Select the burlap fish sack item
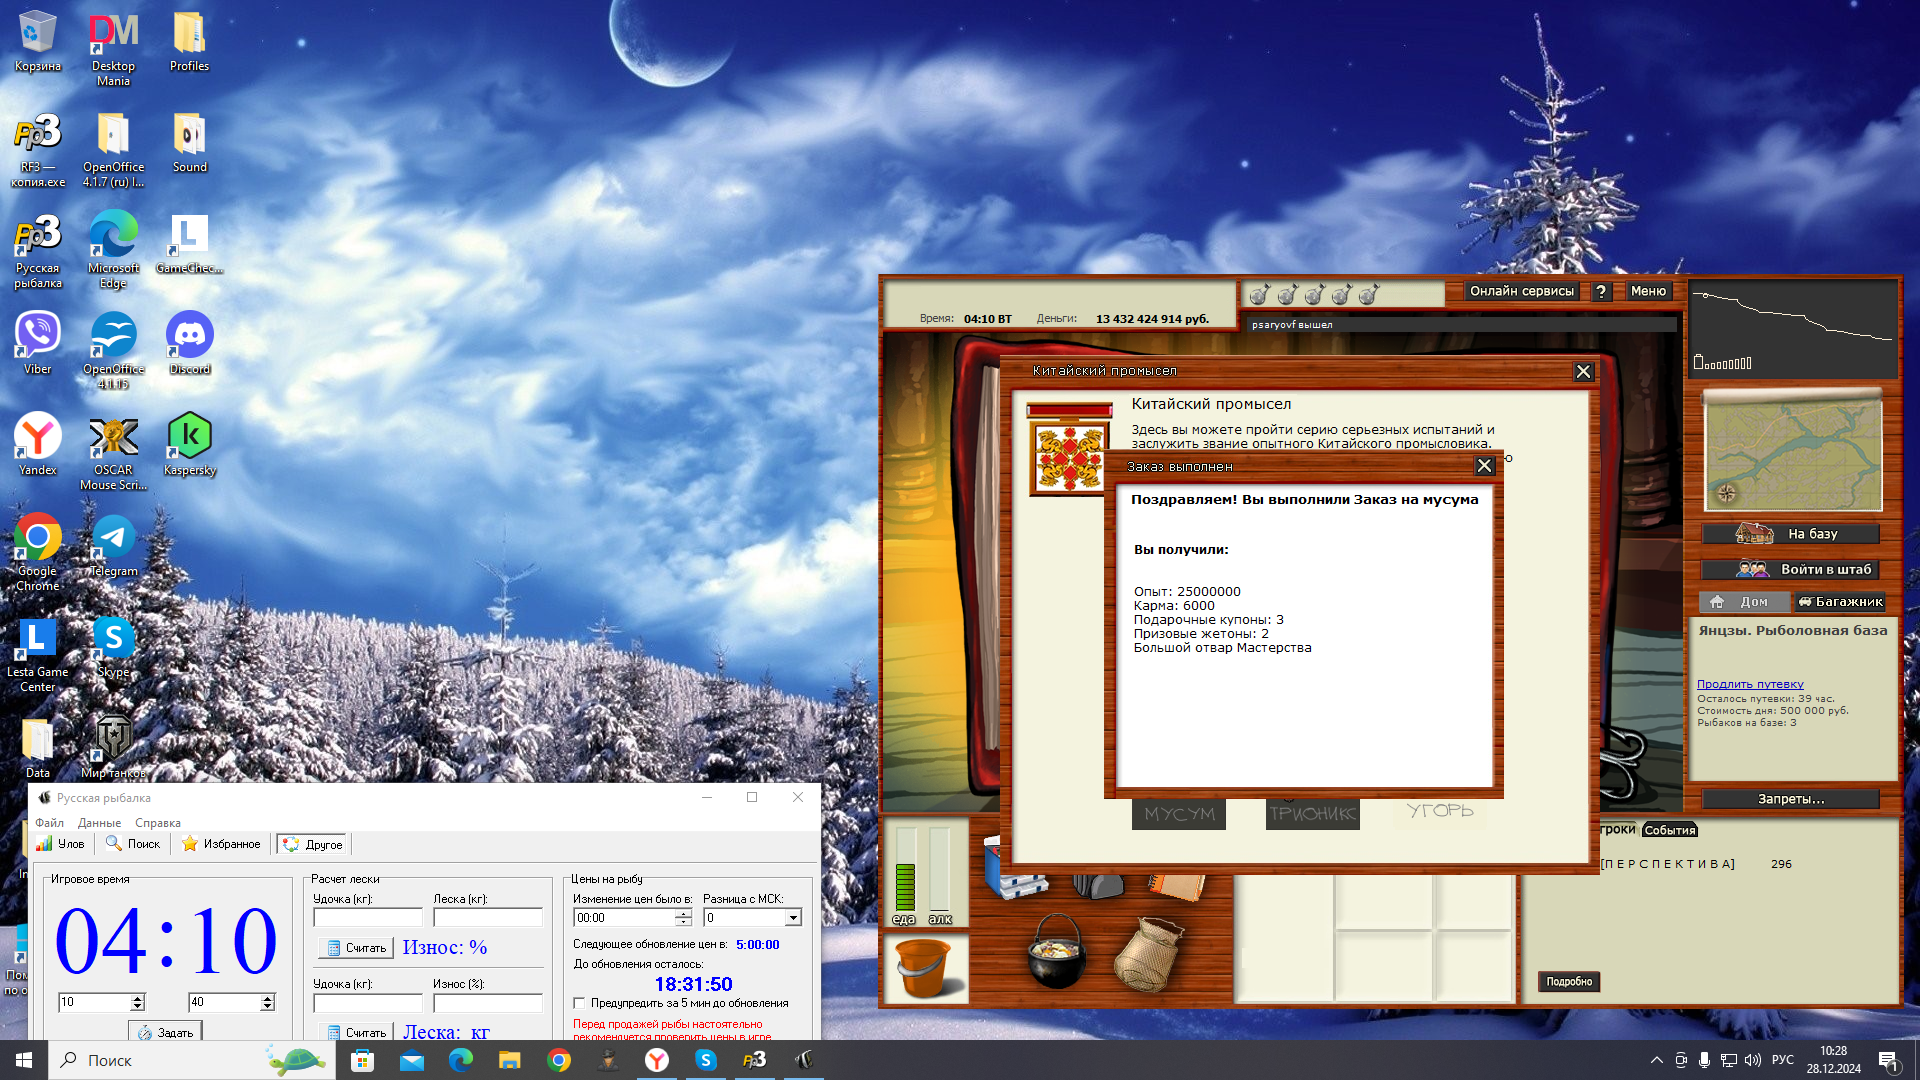 [x=1150, y=954]
